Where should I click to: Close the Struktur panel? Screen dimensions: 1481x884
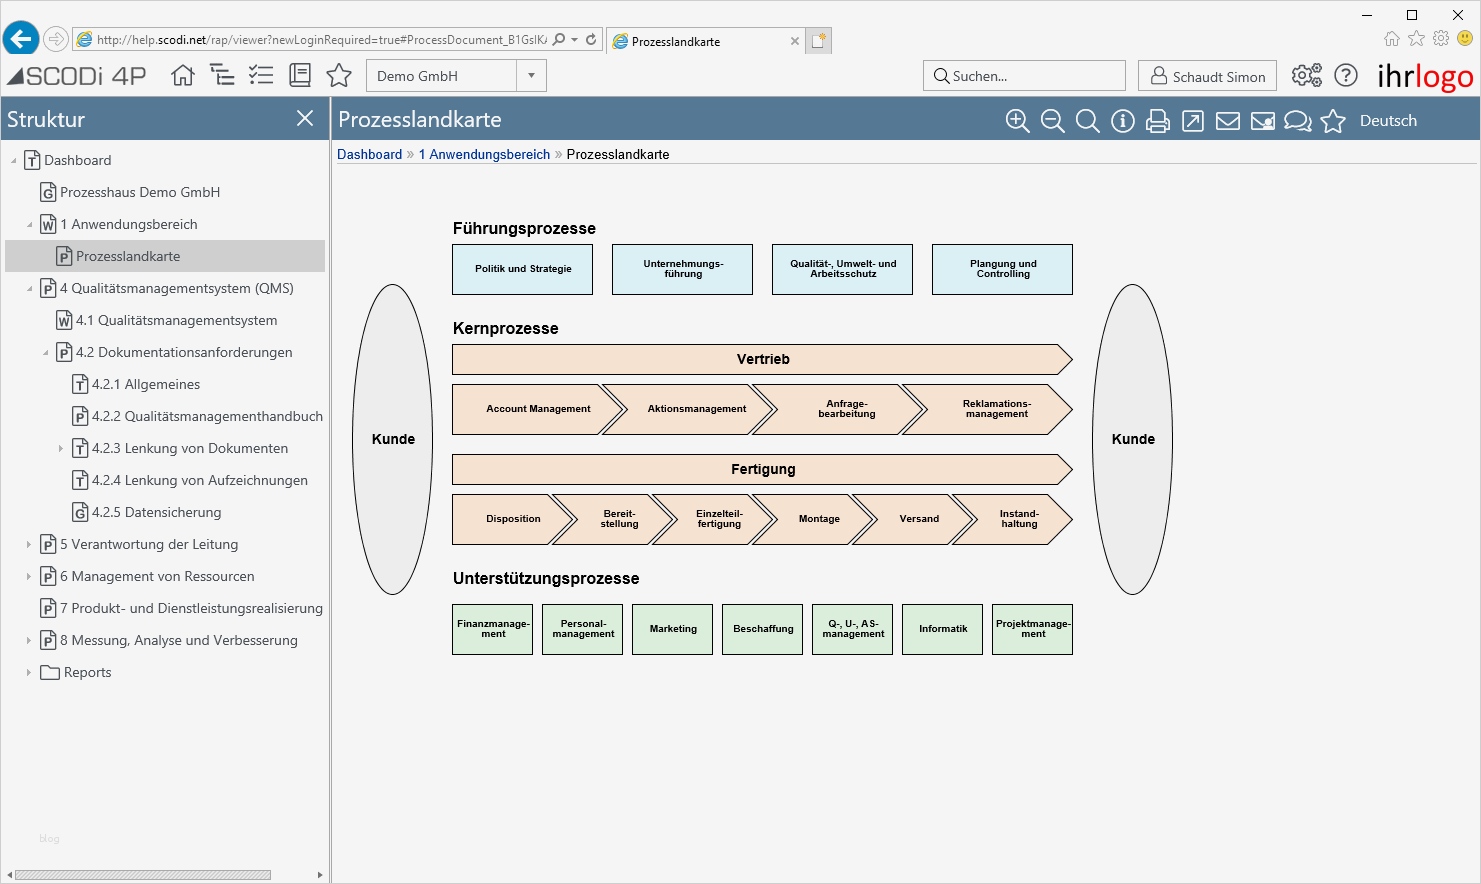[x=305, y=119]
